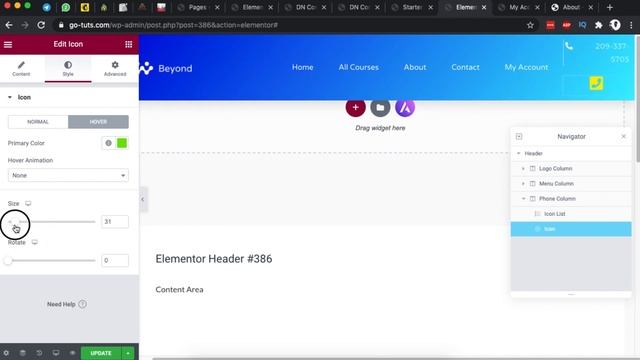The width and height of the screenshot is (640, 360).
Task: Open the History icon in footer
Action: (x=39, y=353)
